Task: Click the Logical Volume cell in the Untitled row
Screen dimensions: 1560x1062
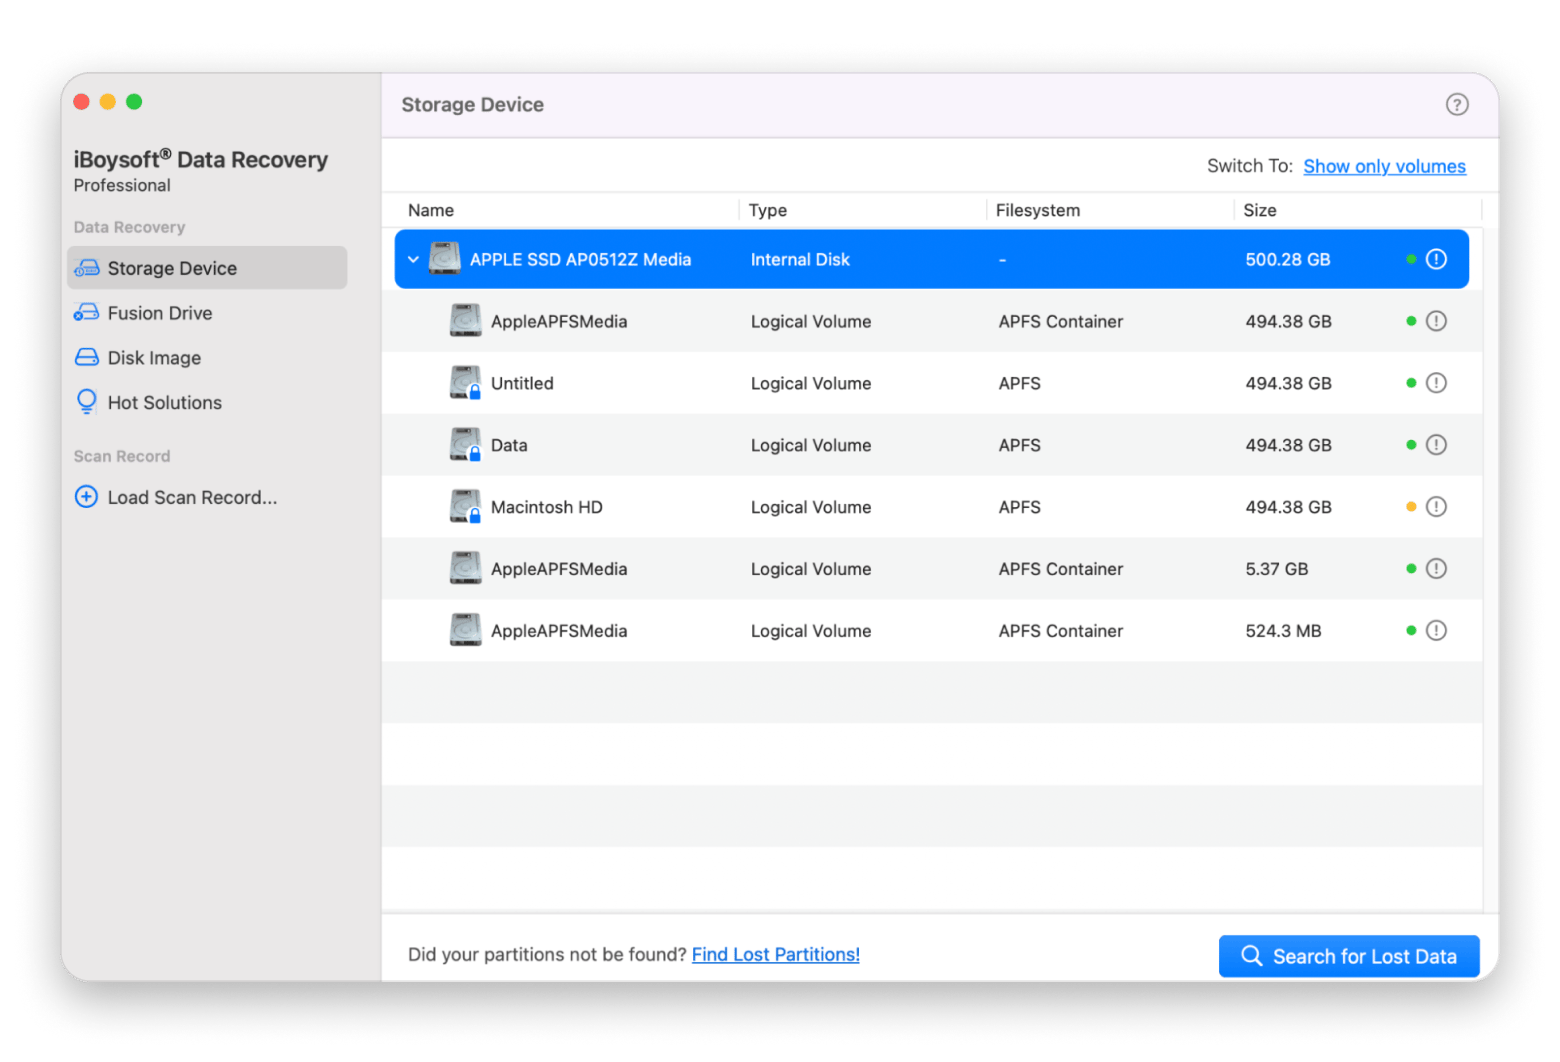Action: point(811,383)
